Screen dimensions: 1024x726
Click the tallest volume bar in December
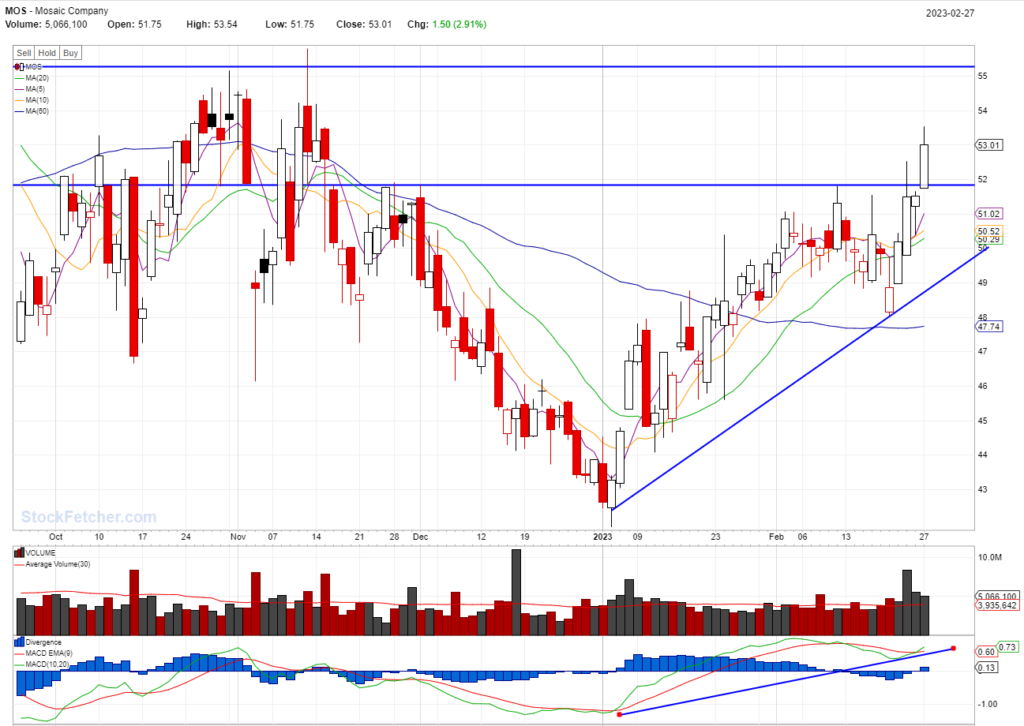click(516, 592)
